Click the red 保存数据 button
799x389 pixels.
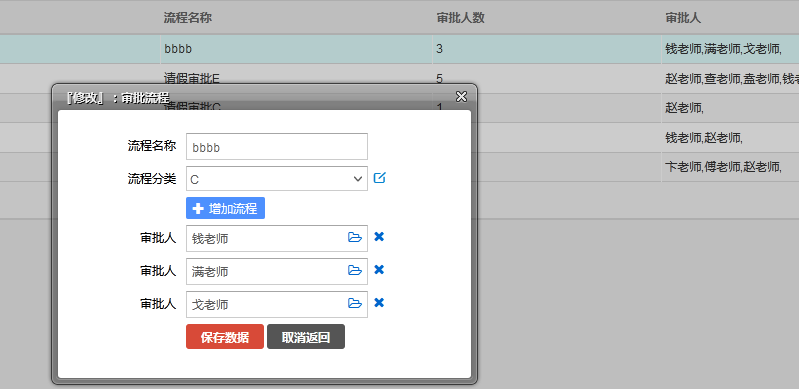[225, 337]
